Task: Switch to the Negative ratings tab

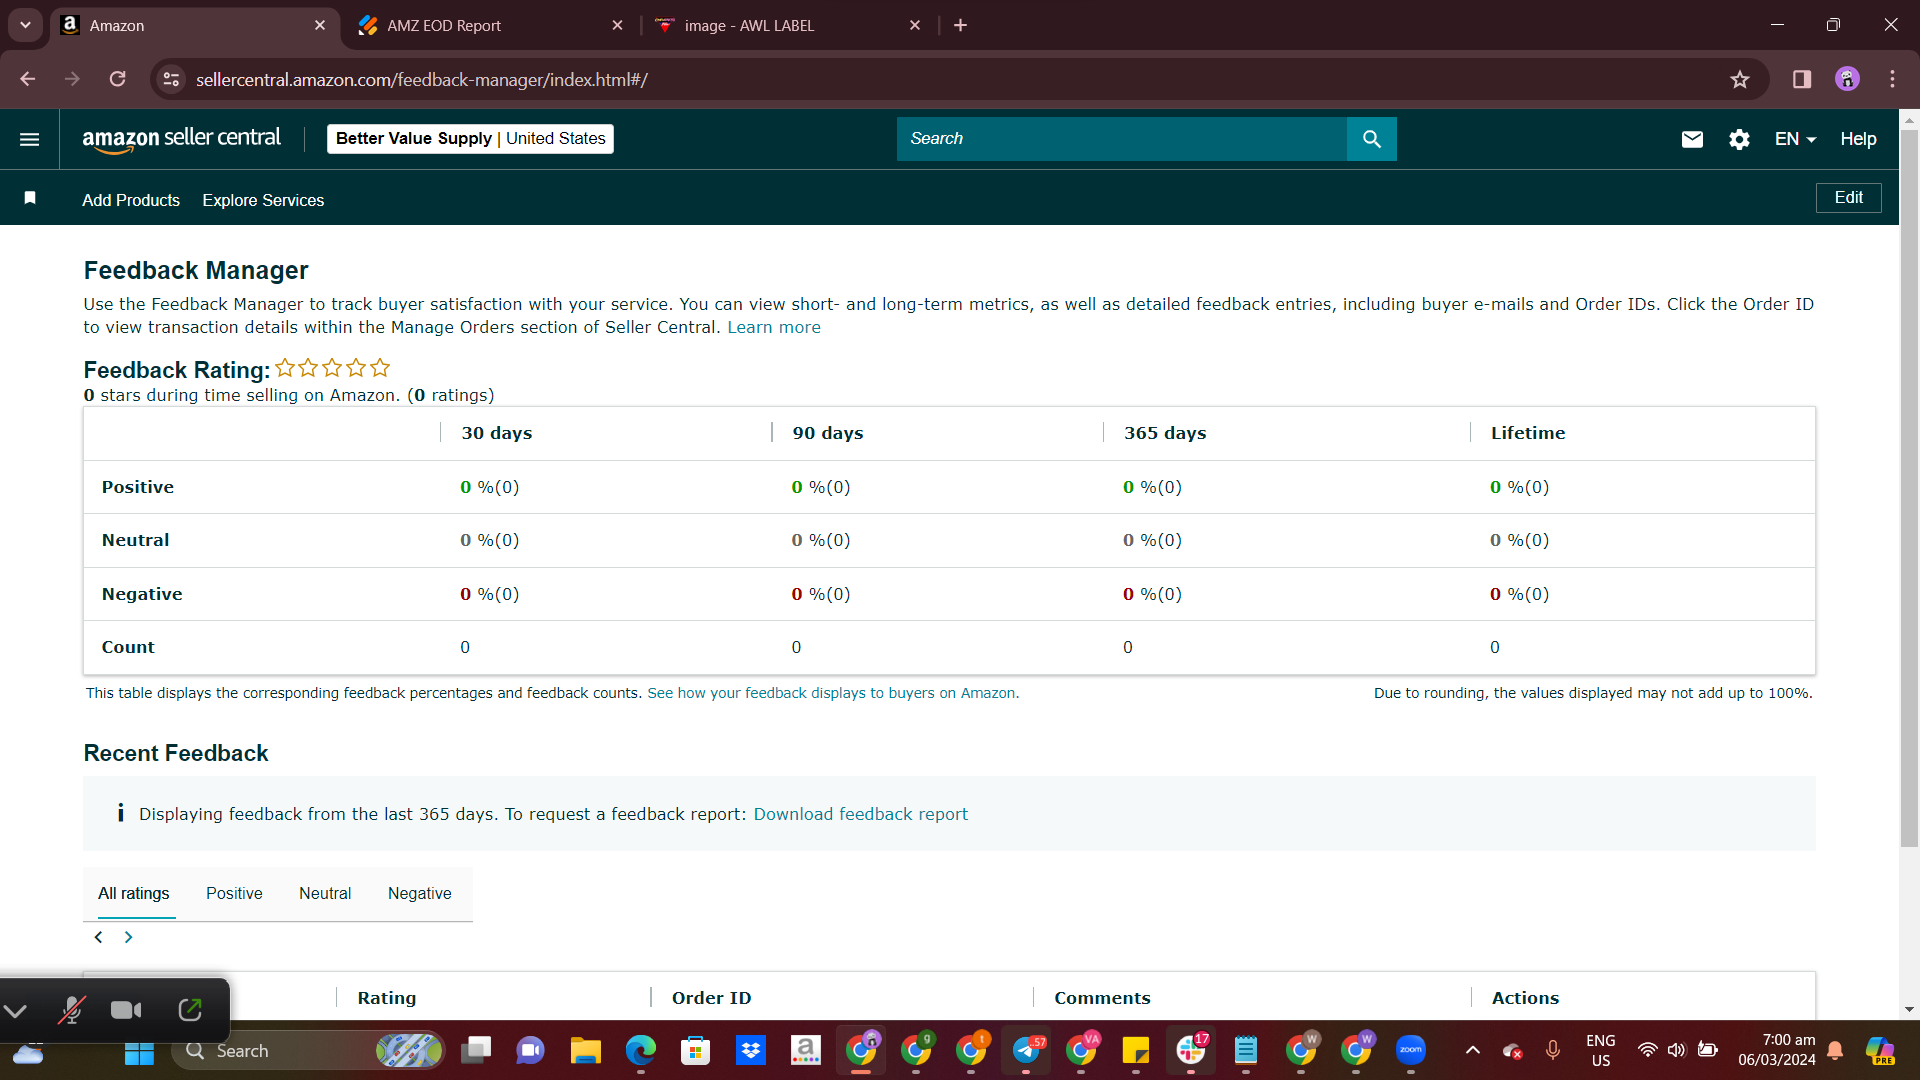Action: (x=419, y=893)
